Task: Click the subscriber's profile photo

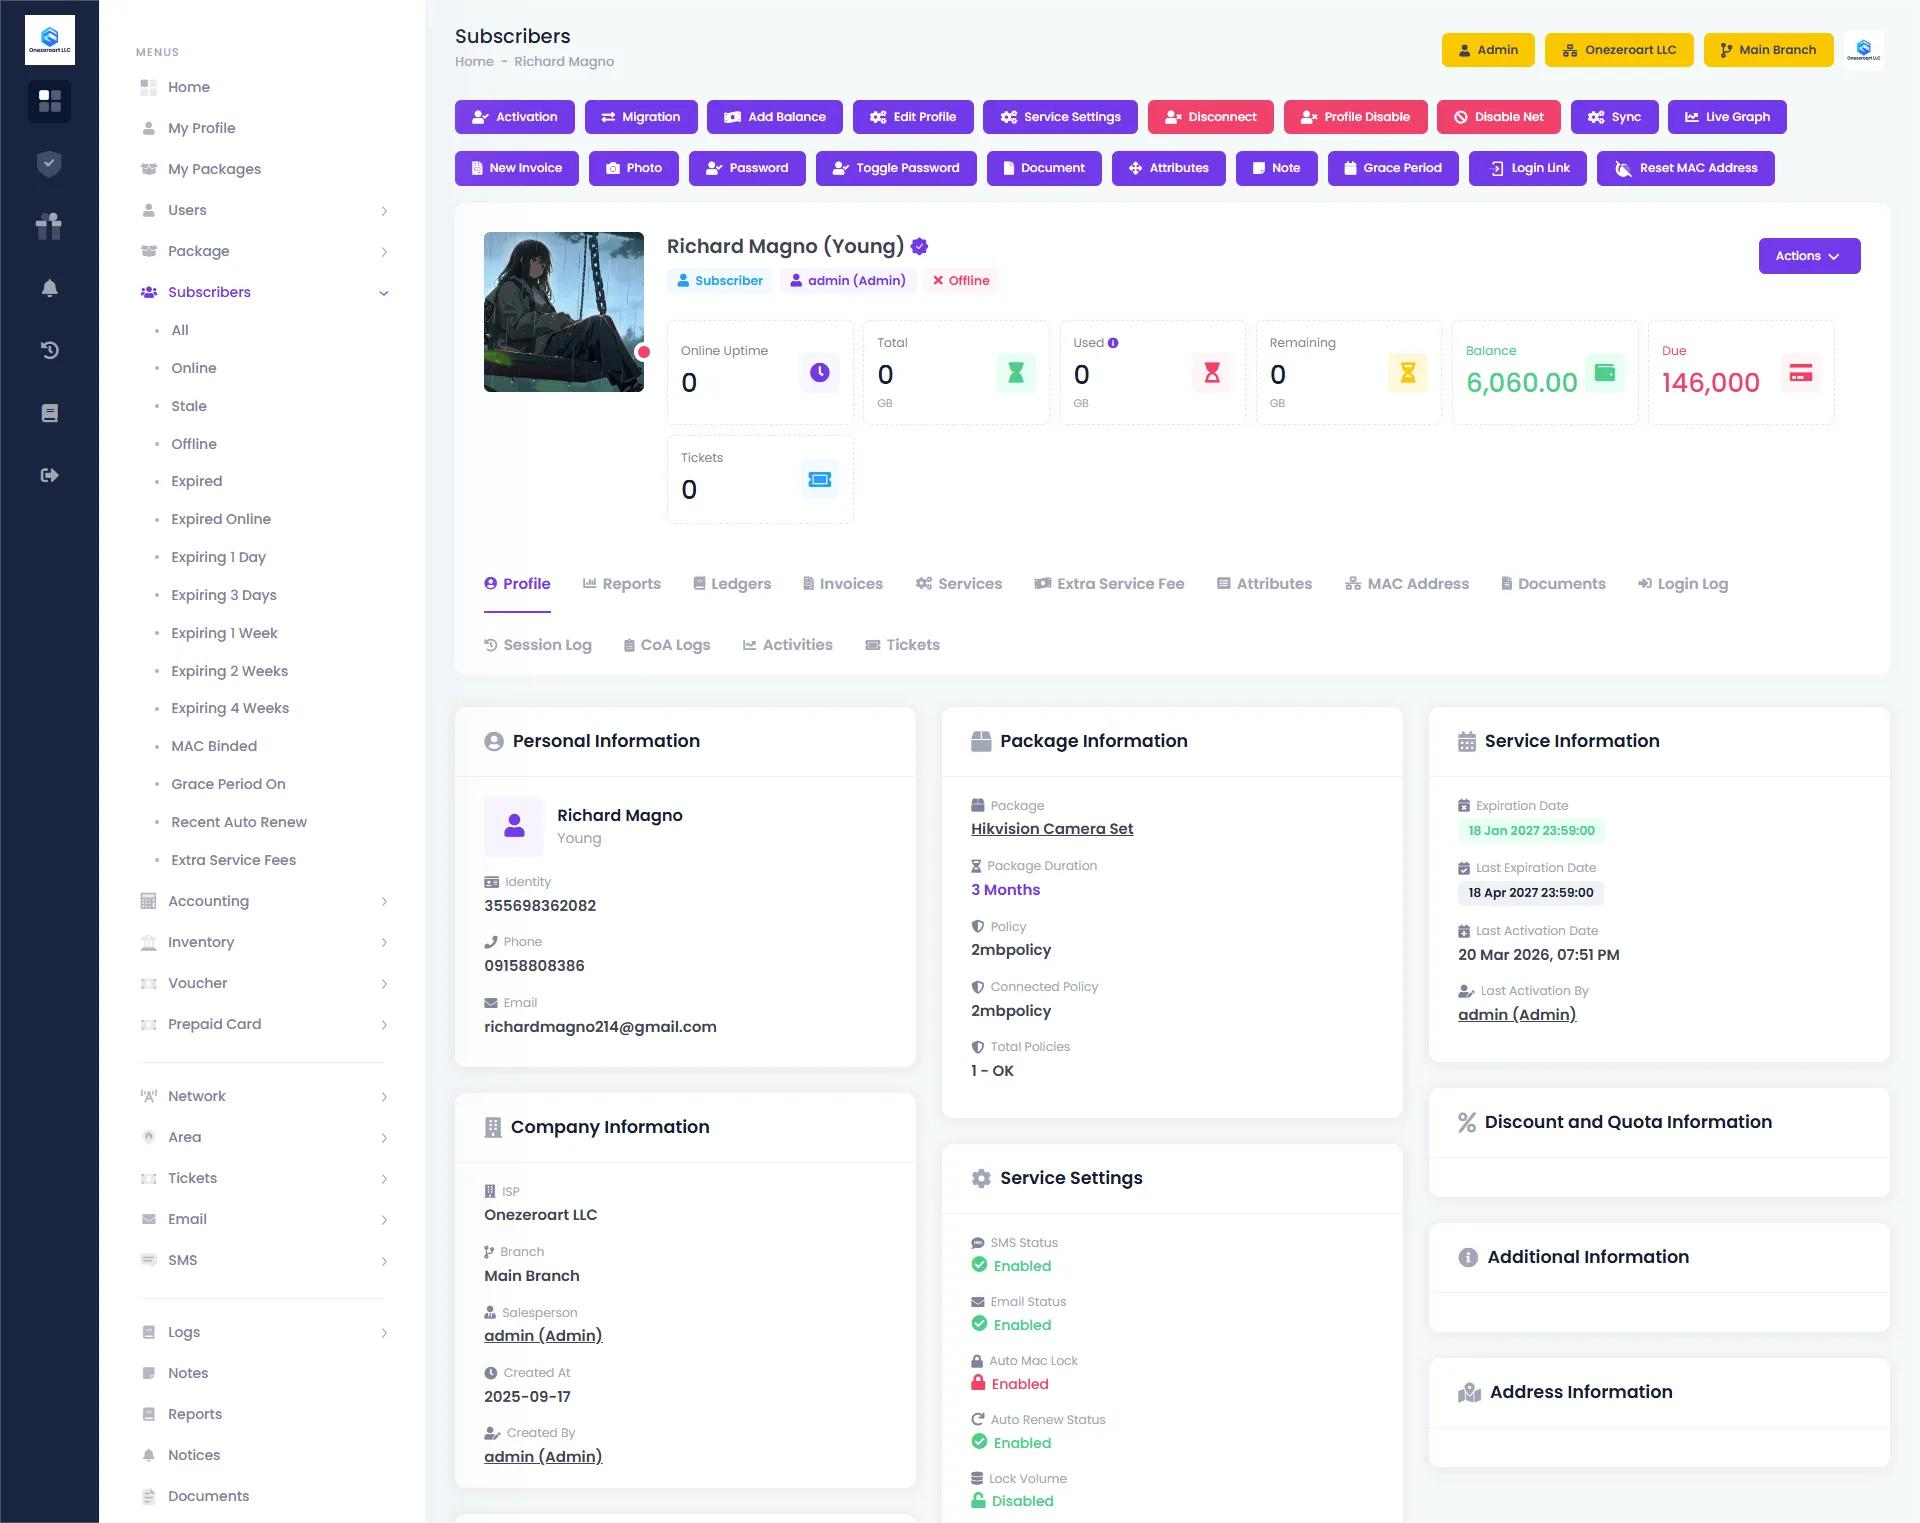Action: (x=563, y=311)
